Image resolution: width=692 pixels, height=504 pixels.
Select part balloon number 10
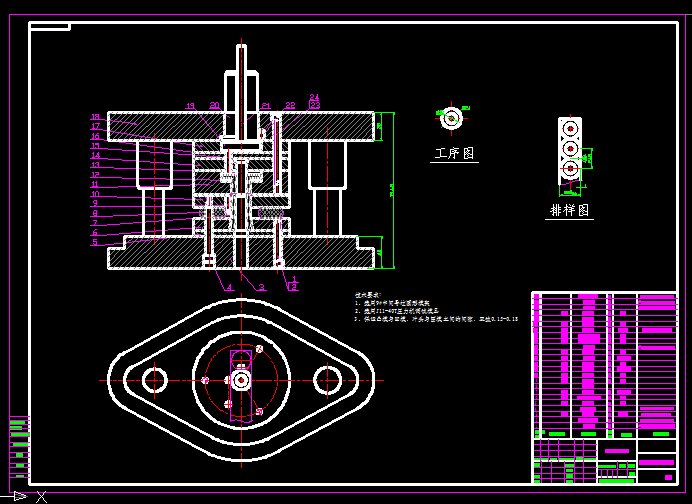95,194
